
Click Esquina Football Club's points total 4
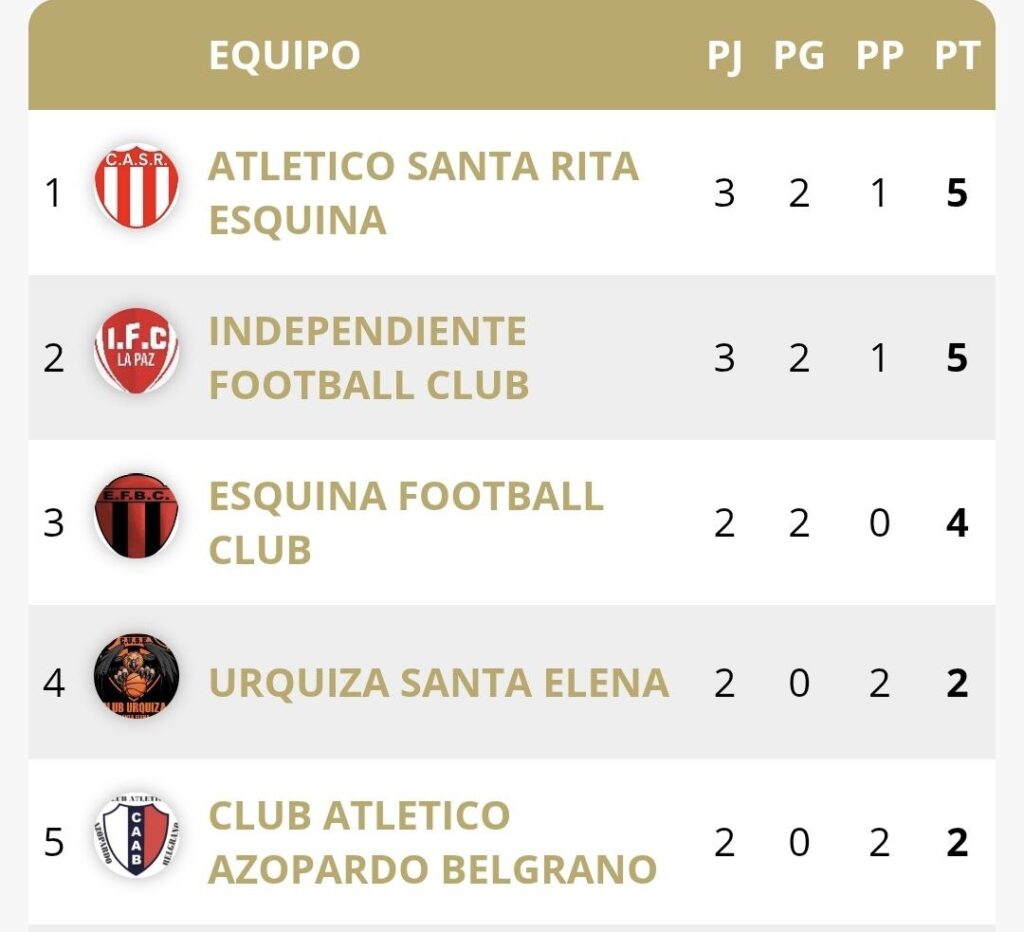pos(957,523)
